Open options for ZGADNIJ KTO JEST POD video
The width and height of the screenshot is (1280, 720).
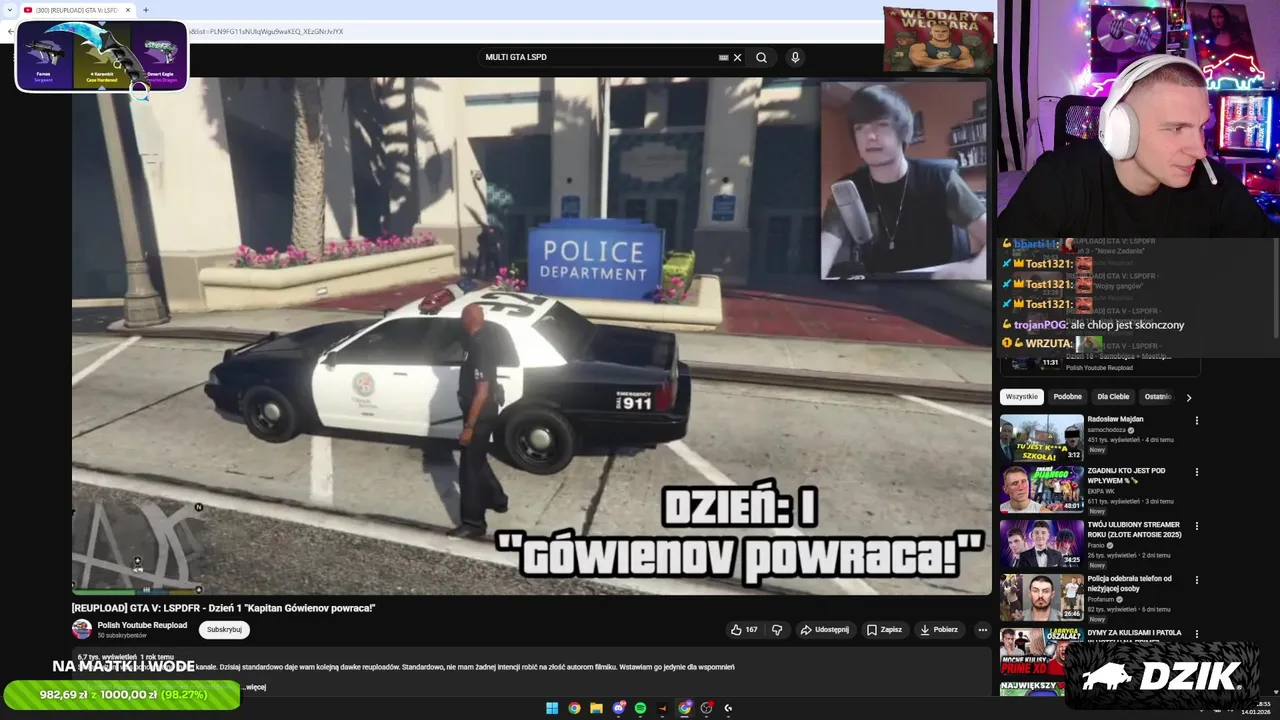(1196, 472)
